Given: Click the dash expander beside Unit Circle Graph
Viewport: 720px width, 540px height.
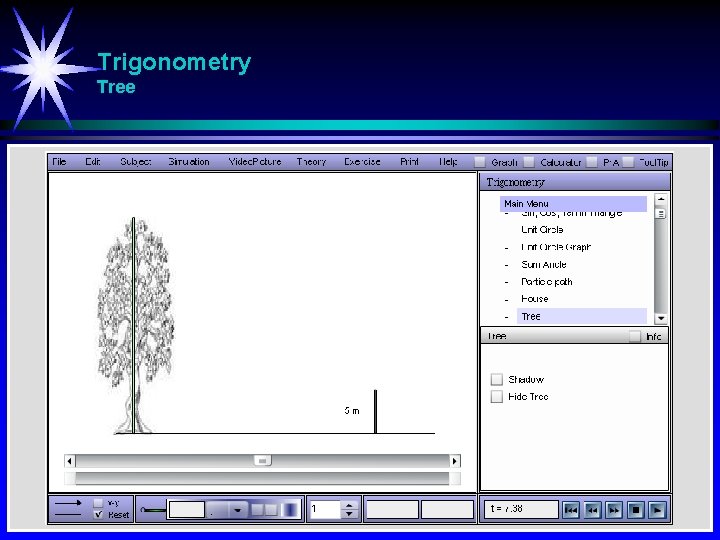Looking at the screenshot, I should point(506,248).
